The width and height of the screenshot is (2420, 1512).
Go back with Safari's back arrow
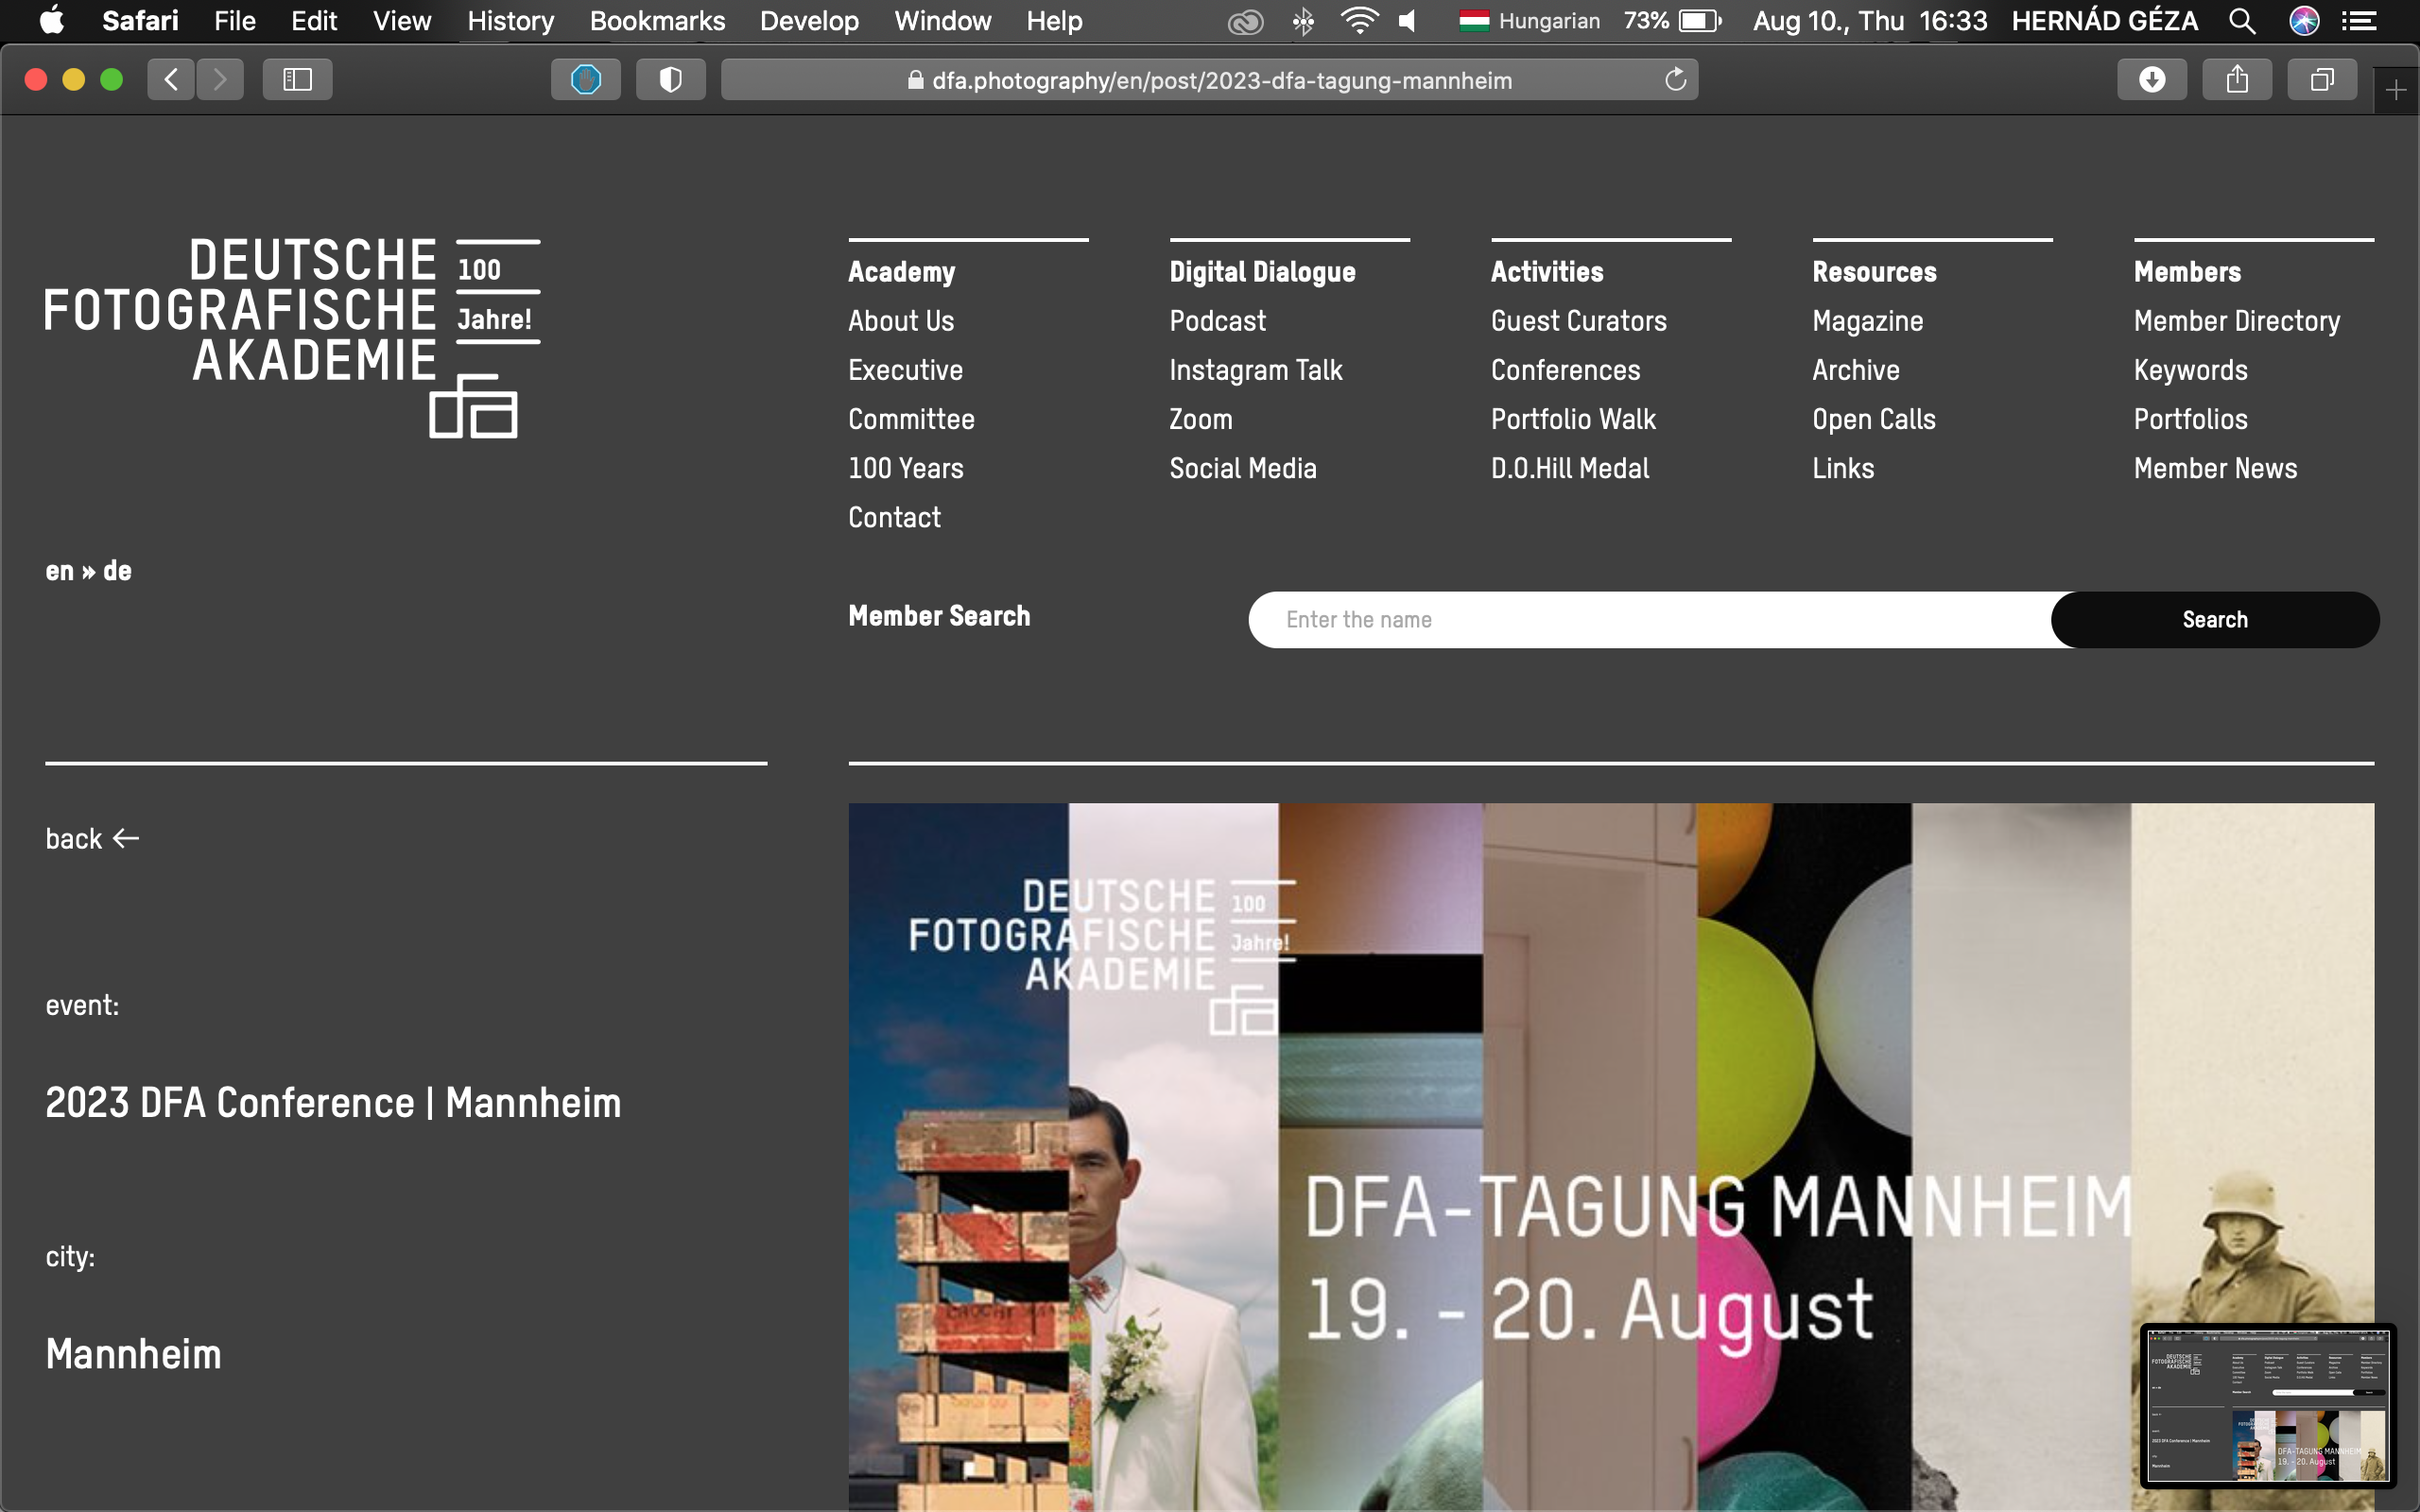(171, 79)
